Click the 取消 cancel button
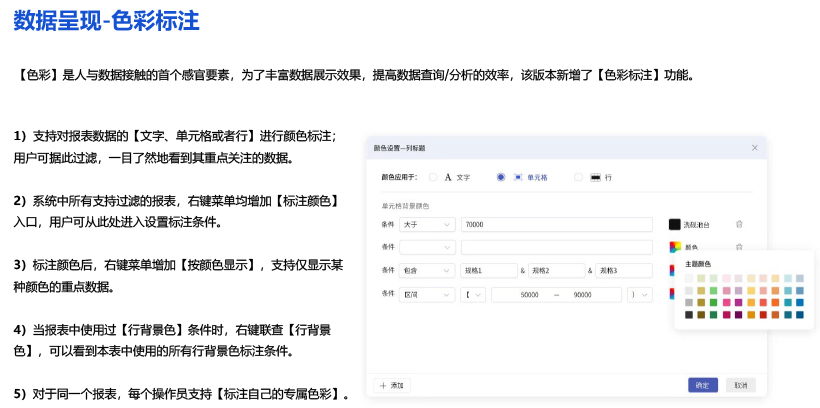 [739, 385]
